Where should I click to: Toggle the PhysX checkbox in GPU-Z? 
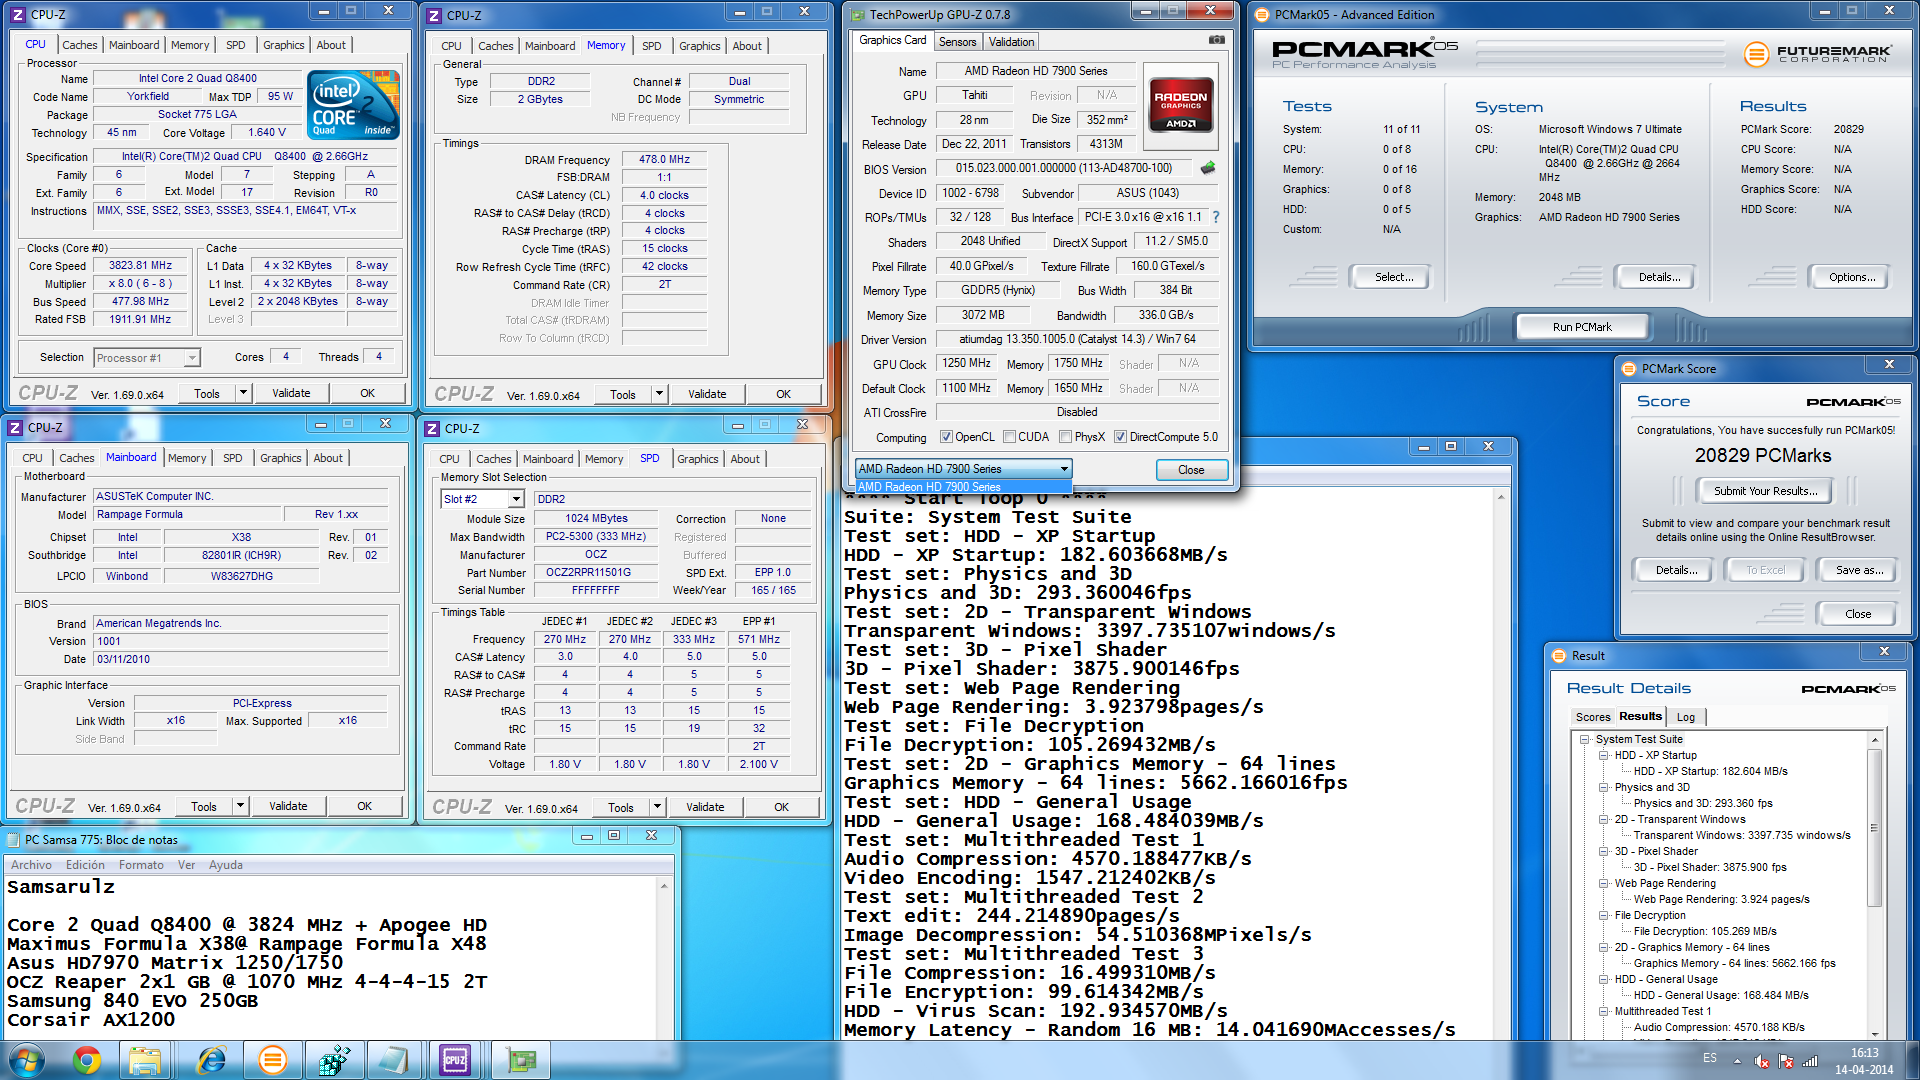[1066, 437]
